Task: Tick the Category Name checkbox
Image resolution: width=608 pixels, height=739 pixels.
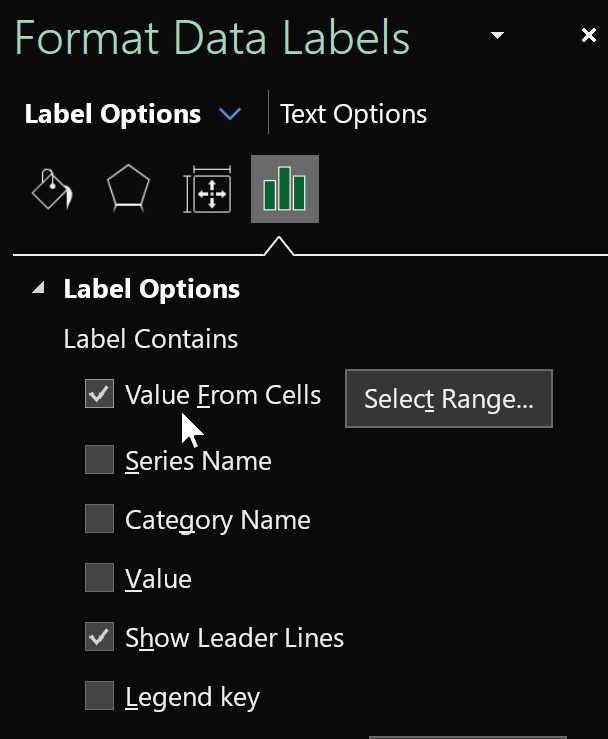Action: [x=99, y=519]
